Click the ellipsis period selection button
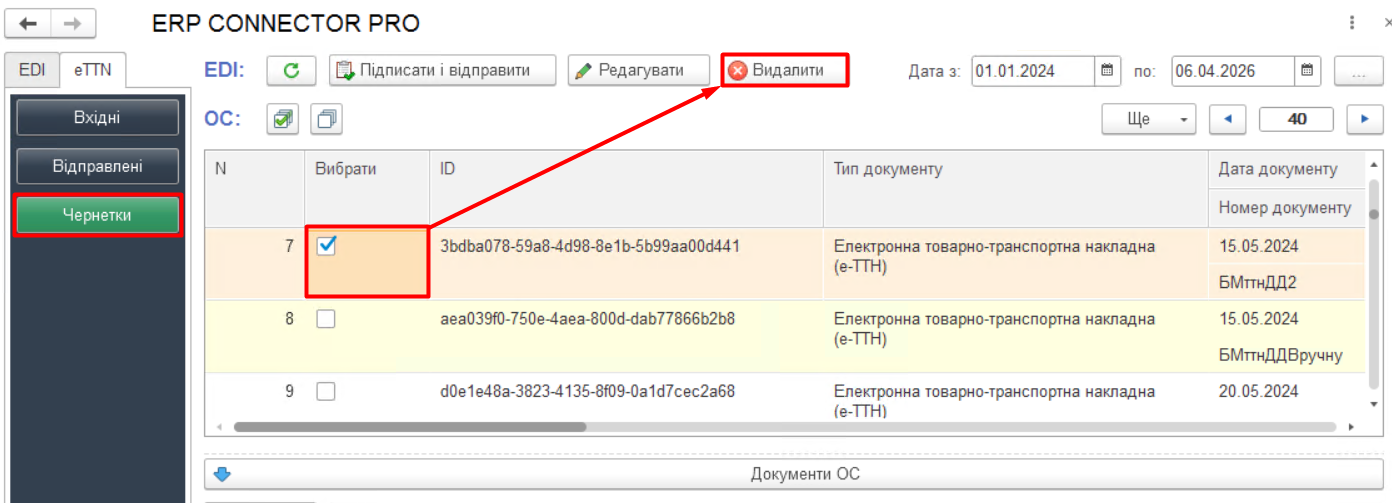Viewport: 1392px width, 503px height. (1358, 71)
